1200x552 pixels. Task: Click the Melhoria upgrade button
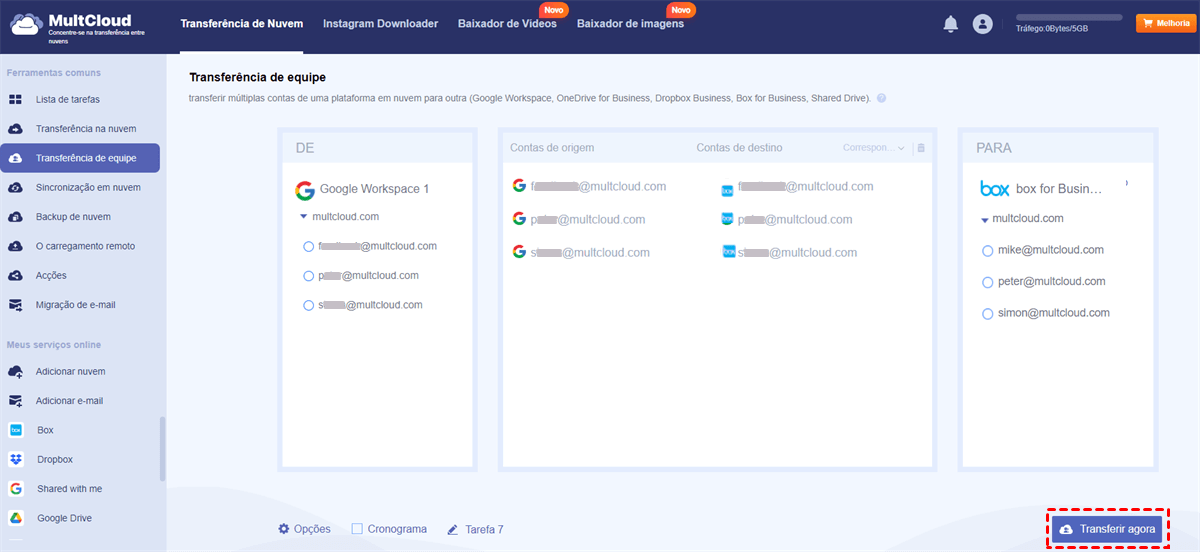[1164, 23]
